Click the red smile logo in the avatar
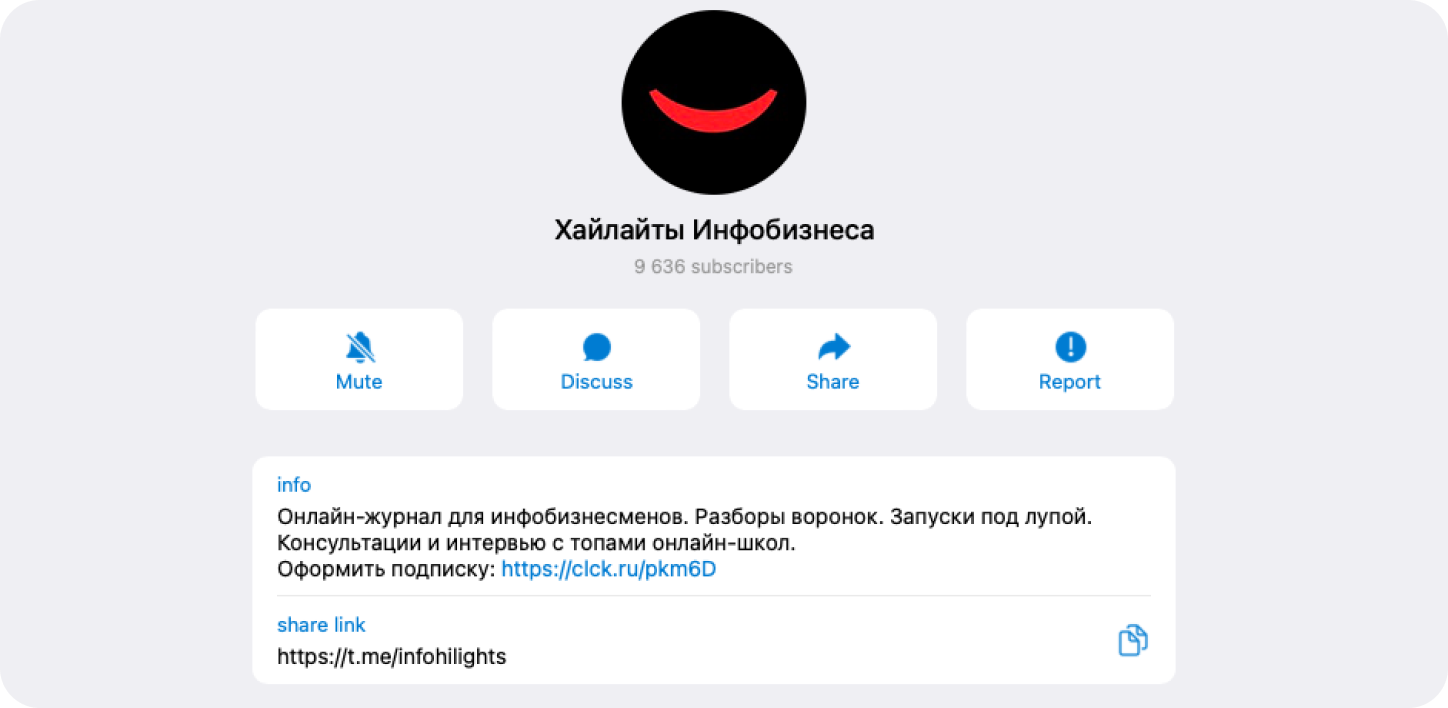 point(714,110)
